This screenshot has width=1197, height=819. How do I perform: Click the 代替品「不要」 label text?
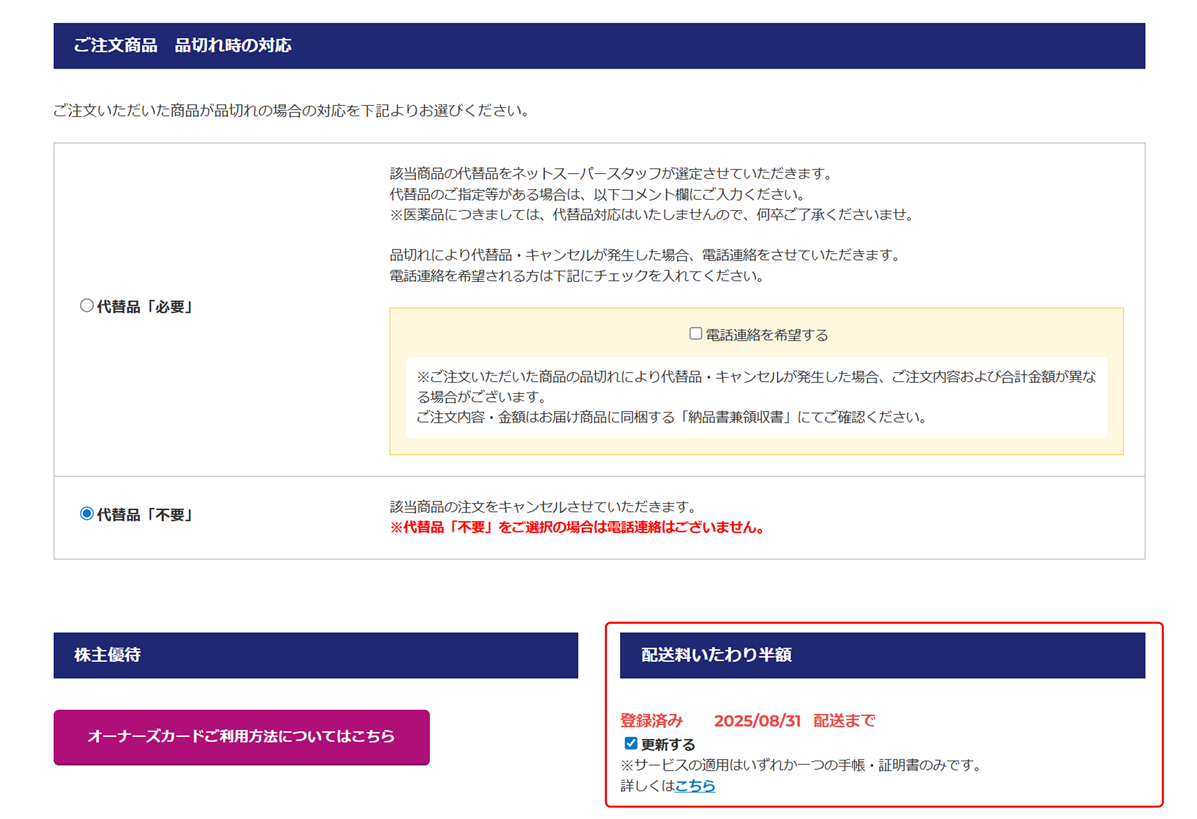pyautogui.click(x=144, y=515)
